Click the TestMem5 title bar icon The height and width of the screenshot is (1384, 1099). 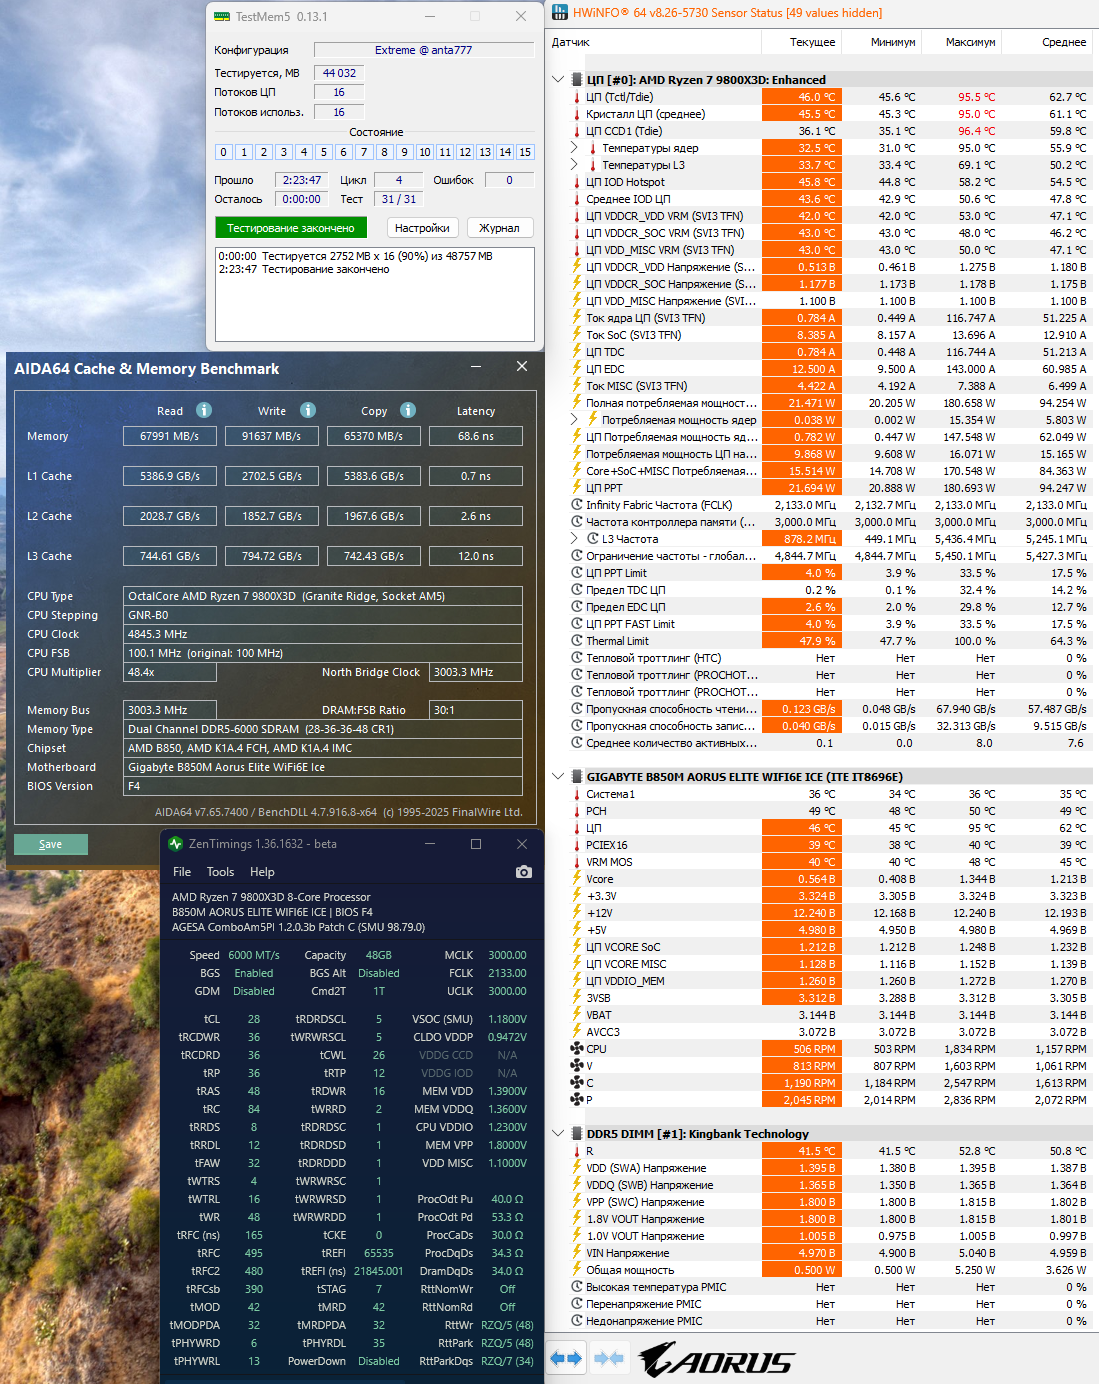click(x=222, y=16)
